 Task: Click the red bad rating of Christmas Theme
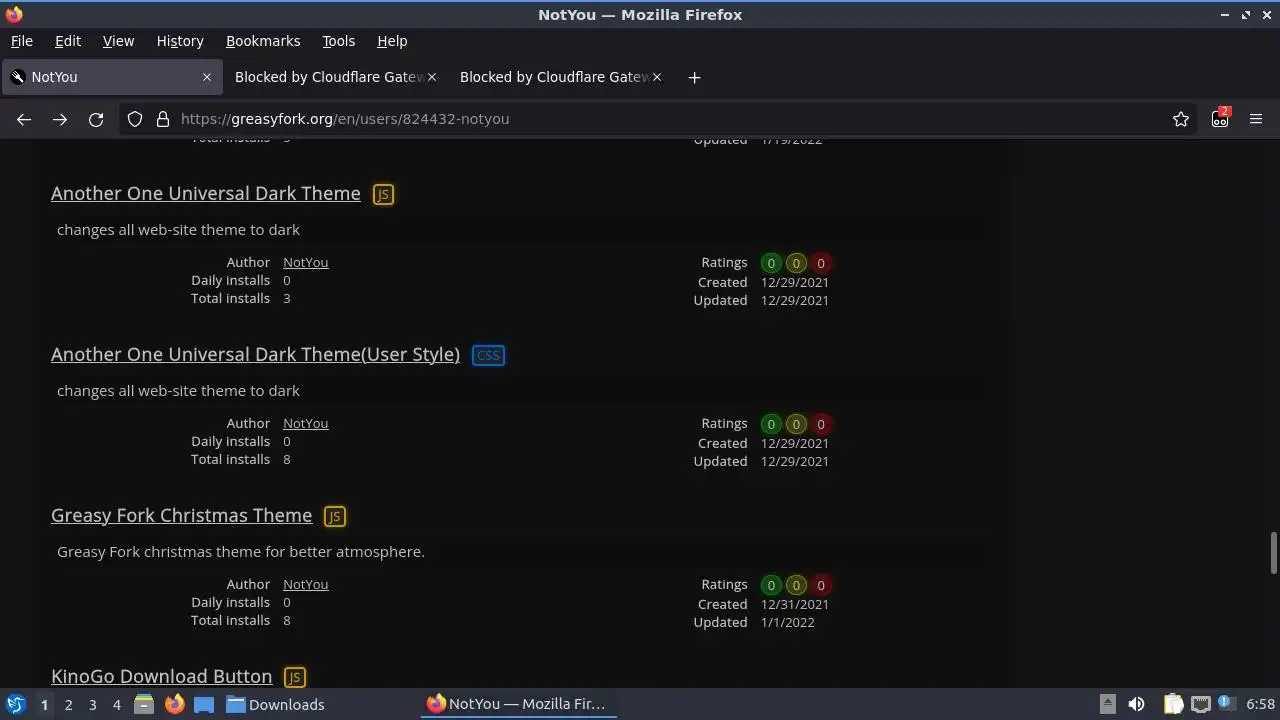[821, 585]
